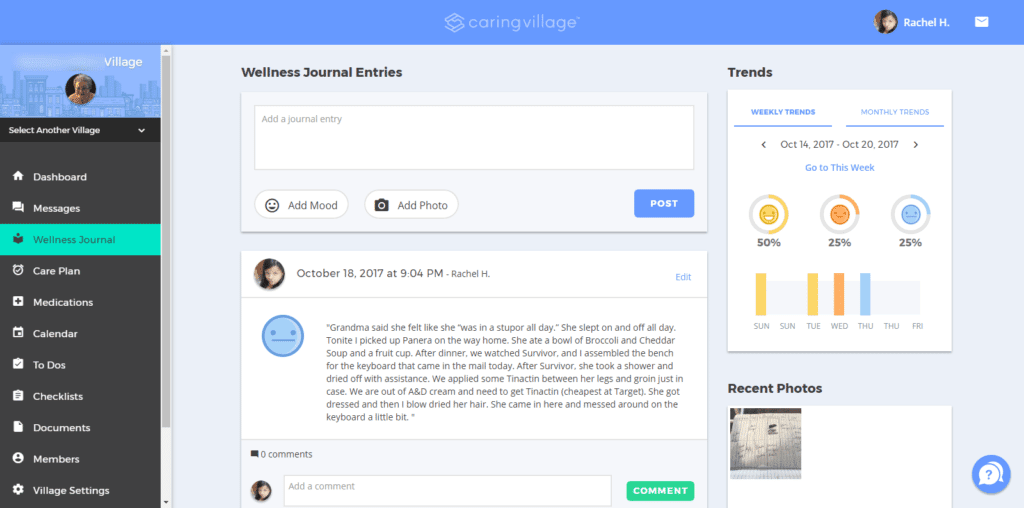Click the POST button
Viewport: 1024px width, 508px height.
coord(664,204)
